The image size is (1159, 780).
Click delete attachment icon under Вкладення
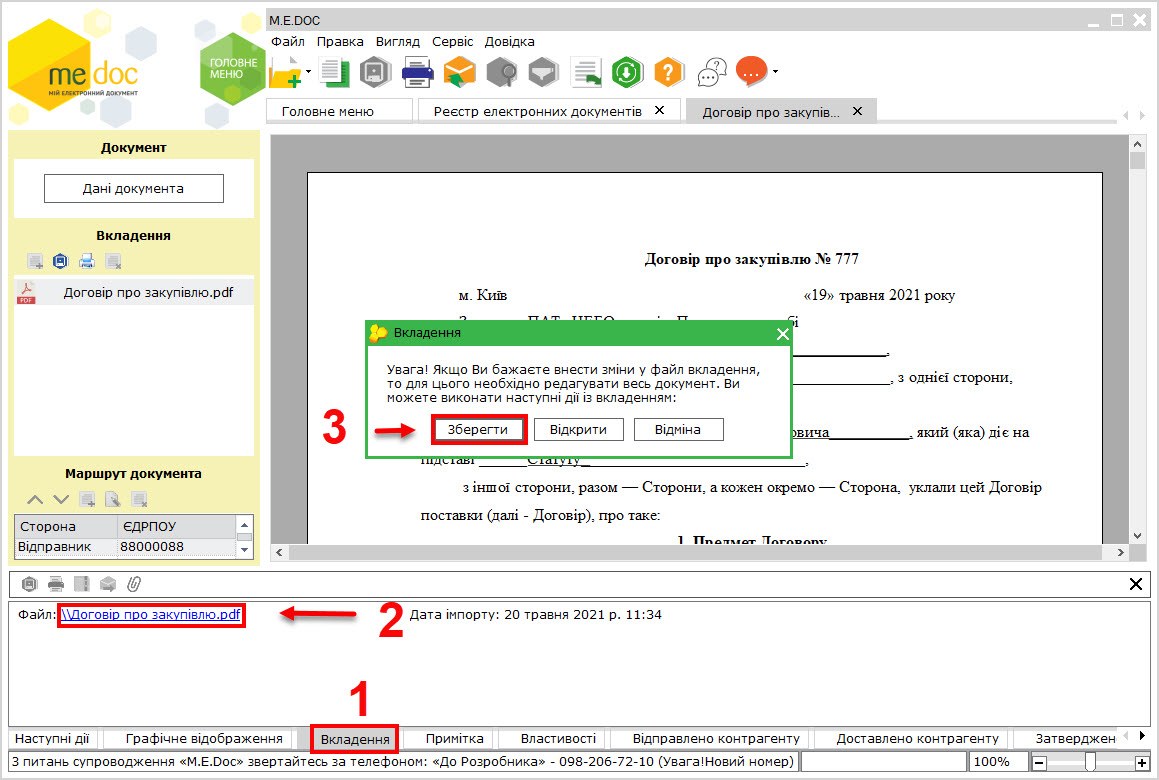pyautogui.click(x=113, y=261)
